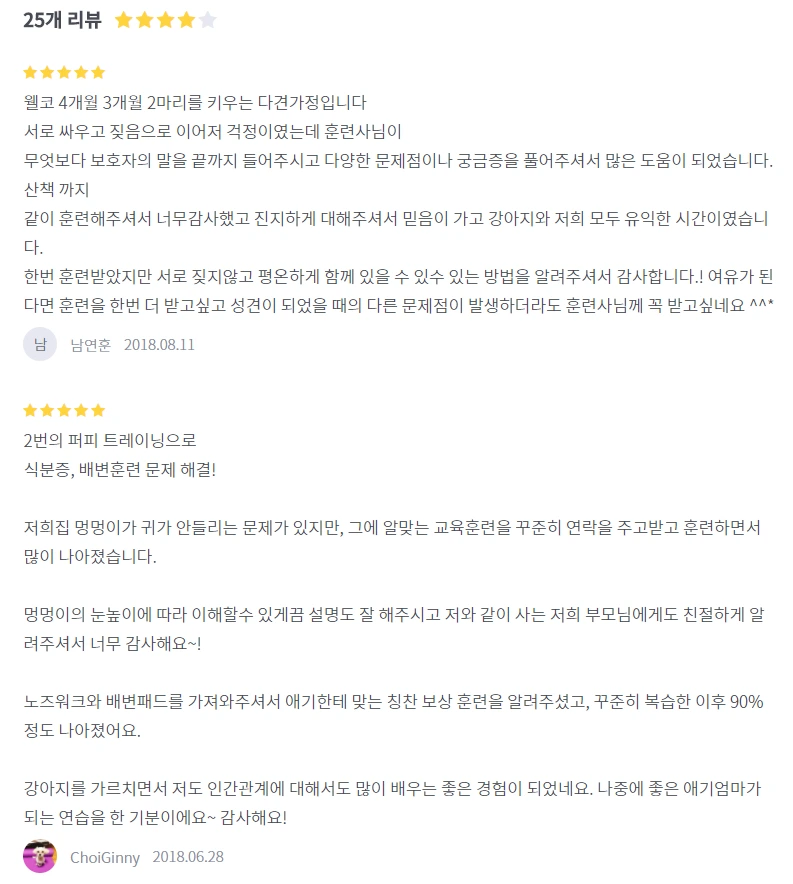Click the line 2번의 퍼피 트레이닝으로
Image resolution: width=793 pixels, height=884 pixels.
pyautogui.click(x=110, y=440)
